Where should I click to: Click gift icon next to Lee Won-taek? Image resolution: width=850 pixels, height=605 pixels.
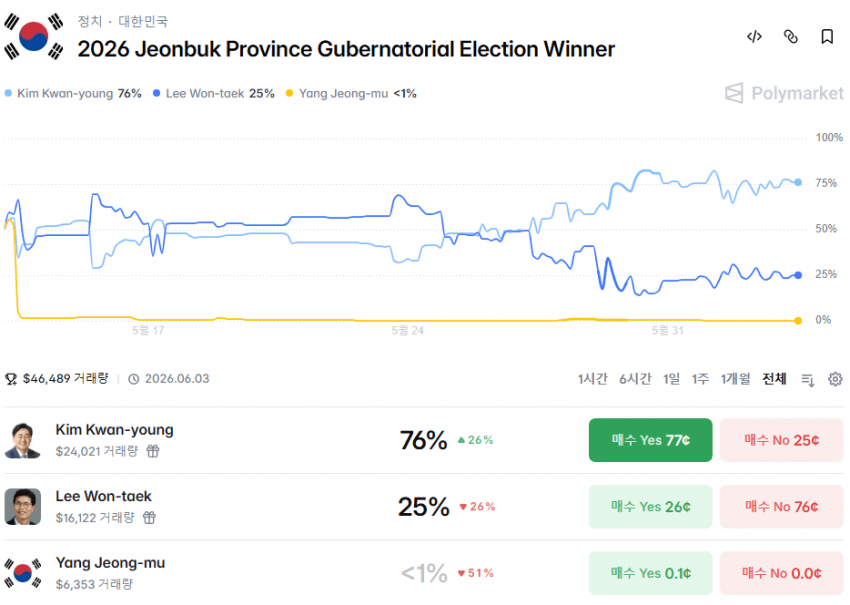pyautogui.click(x=149, y=518)
